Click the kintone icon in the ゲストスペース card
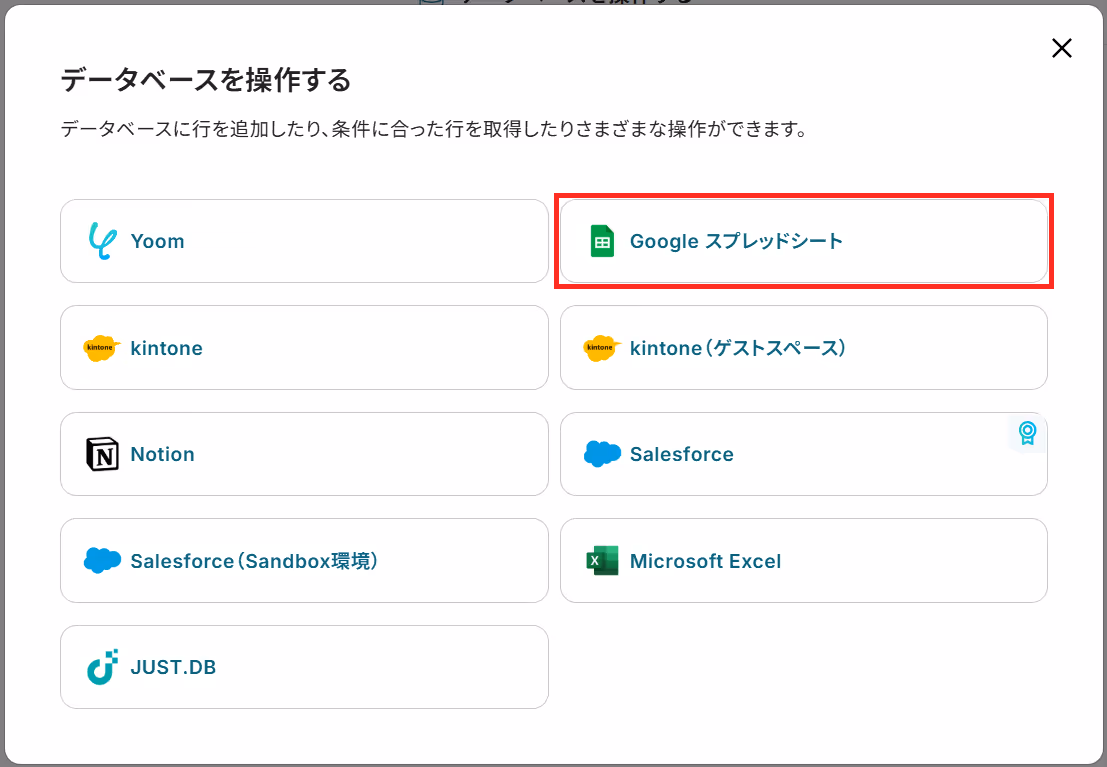The height and width of the screenshot is (767, 1107). tap(602, 347)
